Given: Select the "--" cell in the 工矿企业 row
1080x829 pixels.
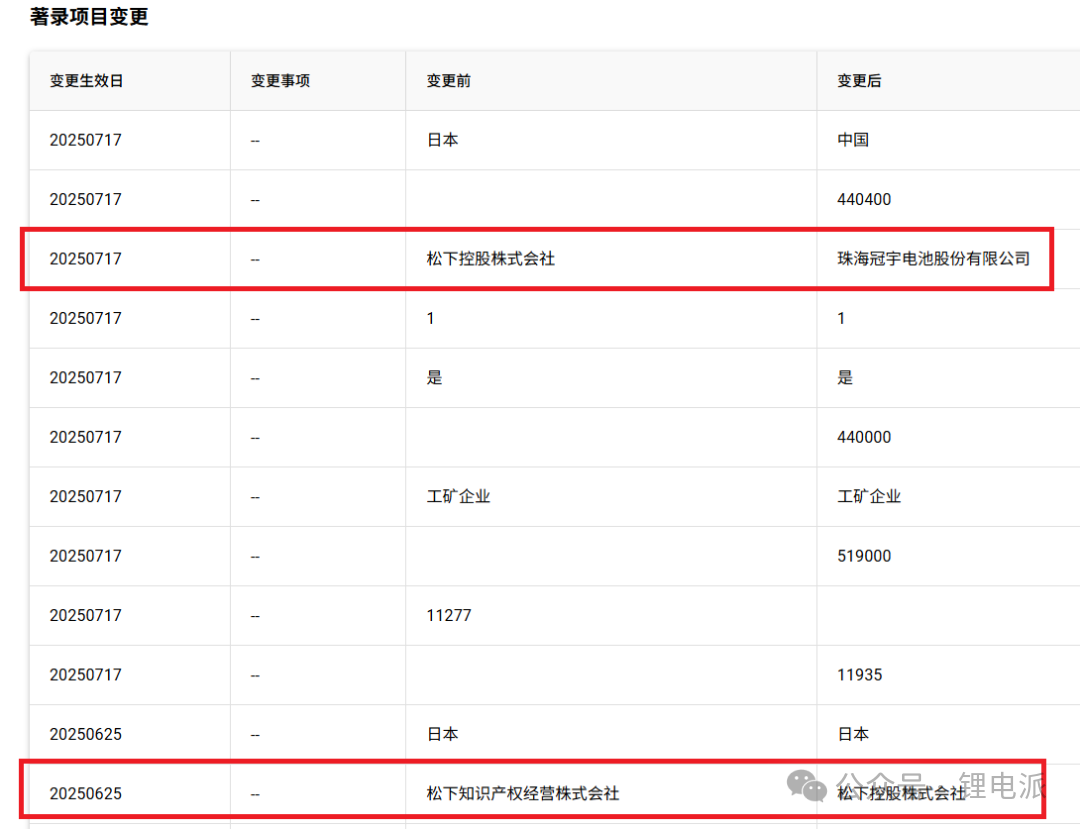Looking at the screenshot, I should click(255, 497).
